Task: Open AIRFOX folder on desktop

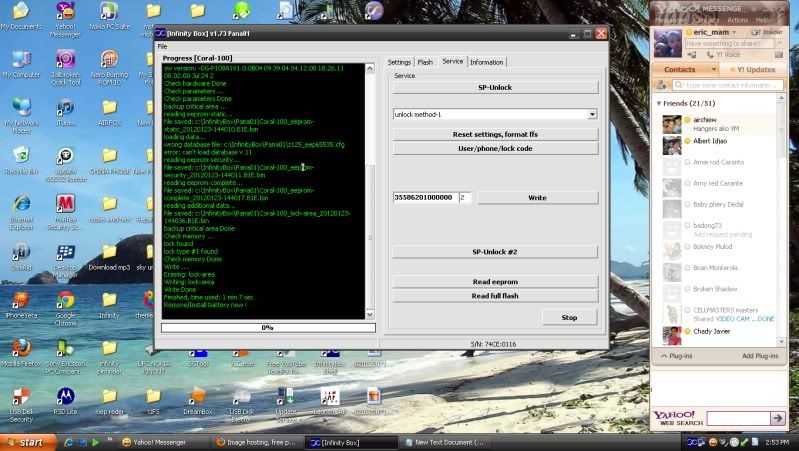Action: (x=109, y=112)
